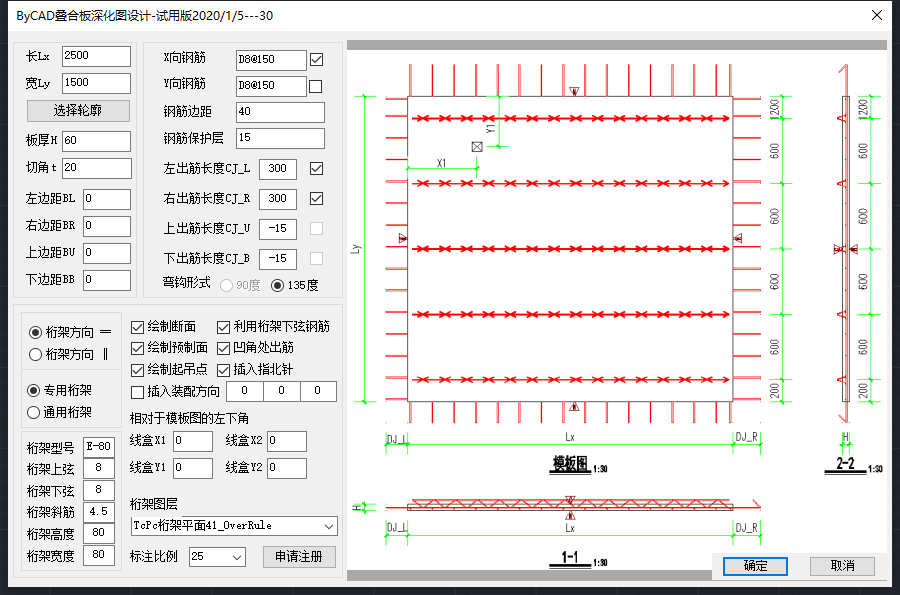
Task: Click the 上出筋长度CJ_U value field
Action: [x=278, y=229]
